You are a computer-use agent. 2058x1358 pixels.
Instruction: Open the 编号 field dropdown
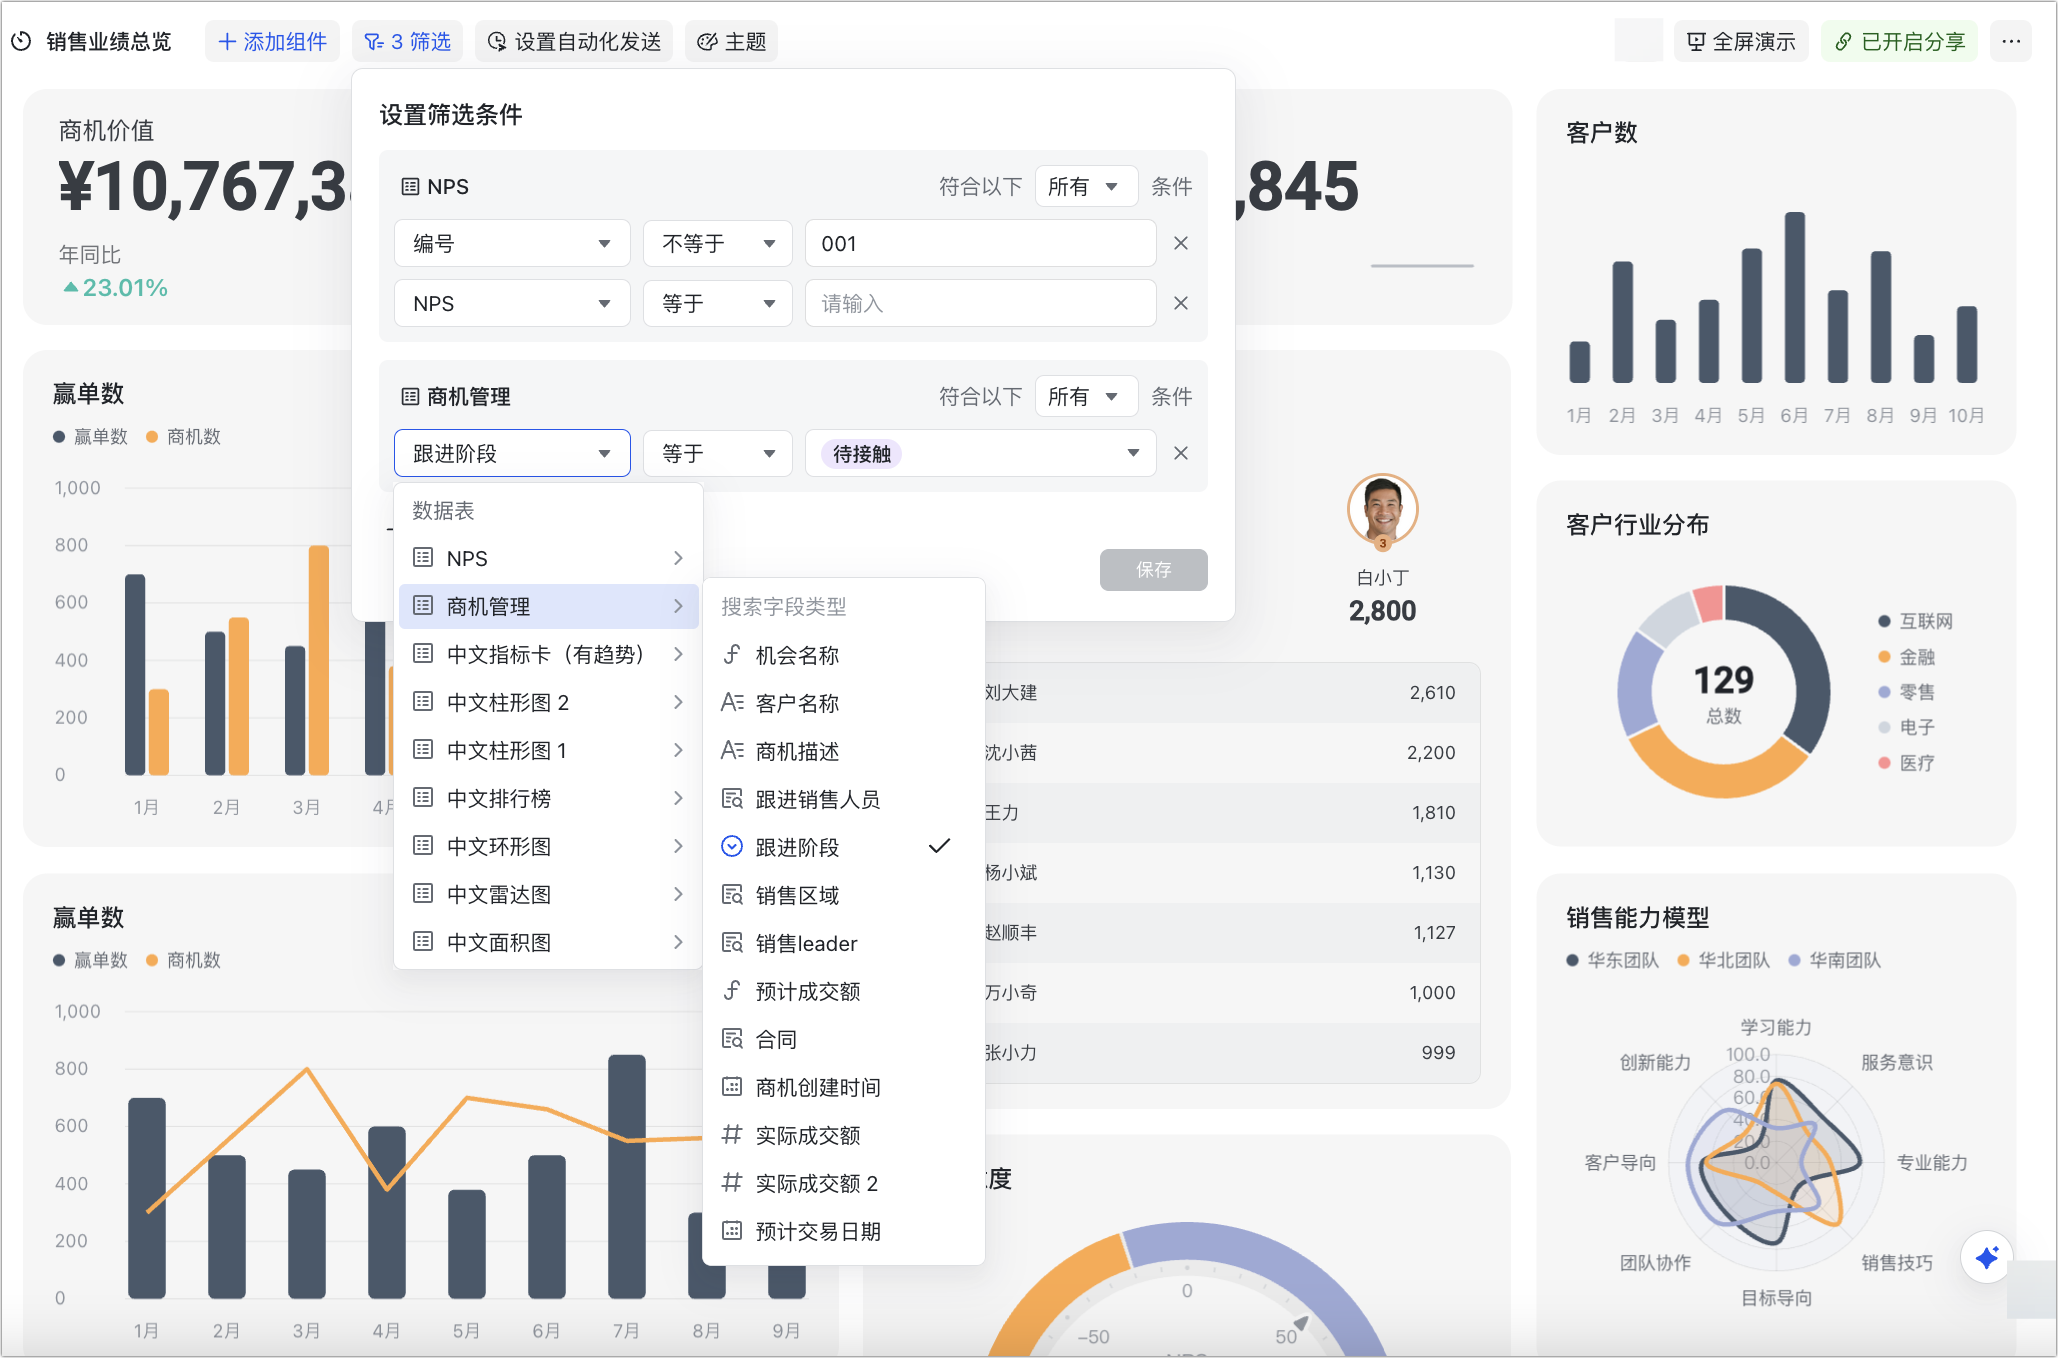(512, 244)
